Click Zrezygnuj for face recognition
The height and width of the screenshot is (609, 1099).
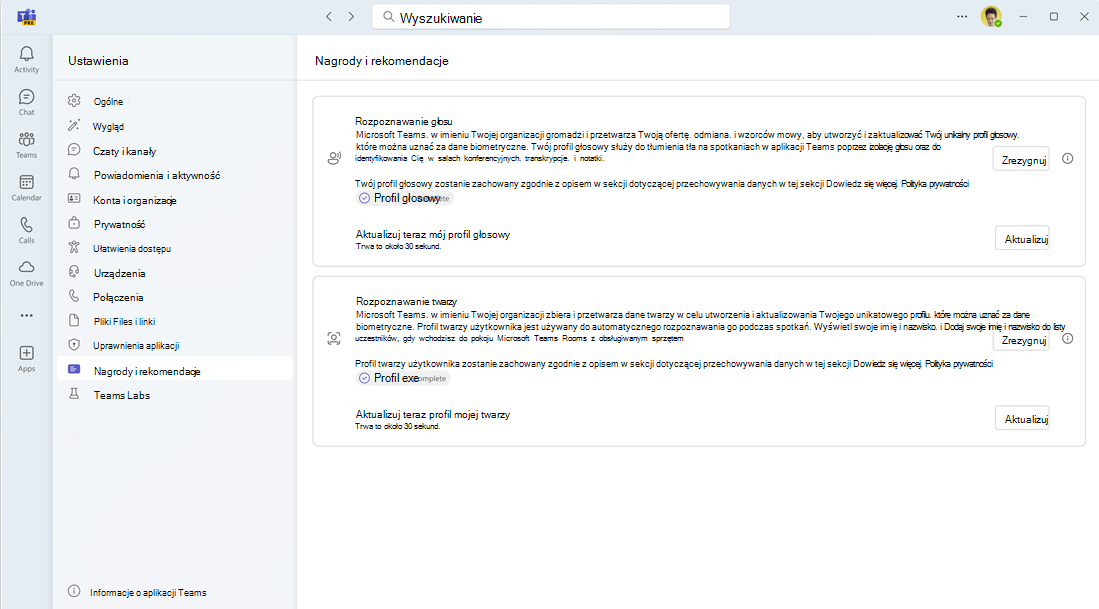1023,340
